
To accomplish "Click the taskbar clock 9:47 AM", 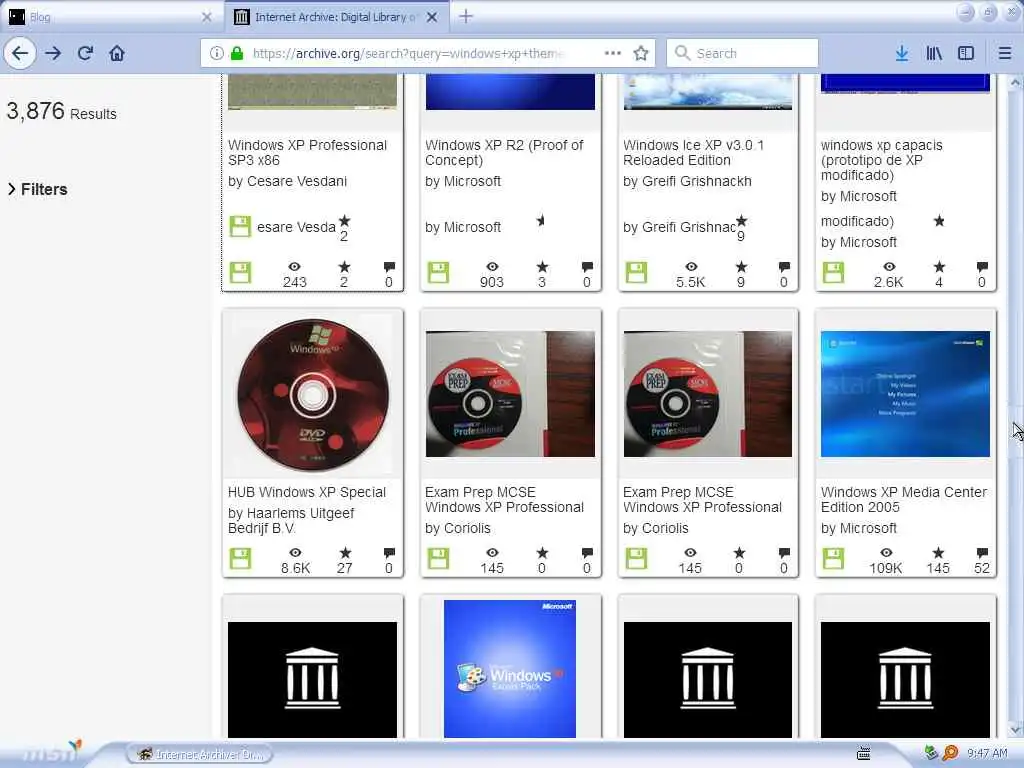I will 987,753.
